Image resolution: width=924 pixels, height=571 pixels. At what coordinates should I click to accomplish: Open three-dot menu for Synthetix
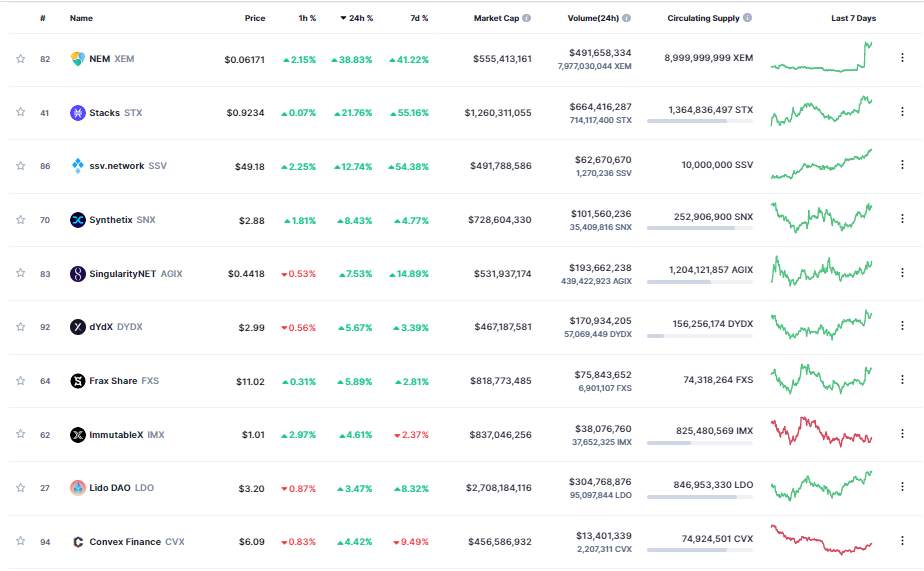pyautogui.click(x=902, y=219)
